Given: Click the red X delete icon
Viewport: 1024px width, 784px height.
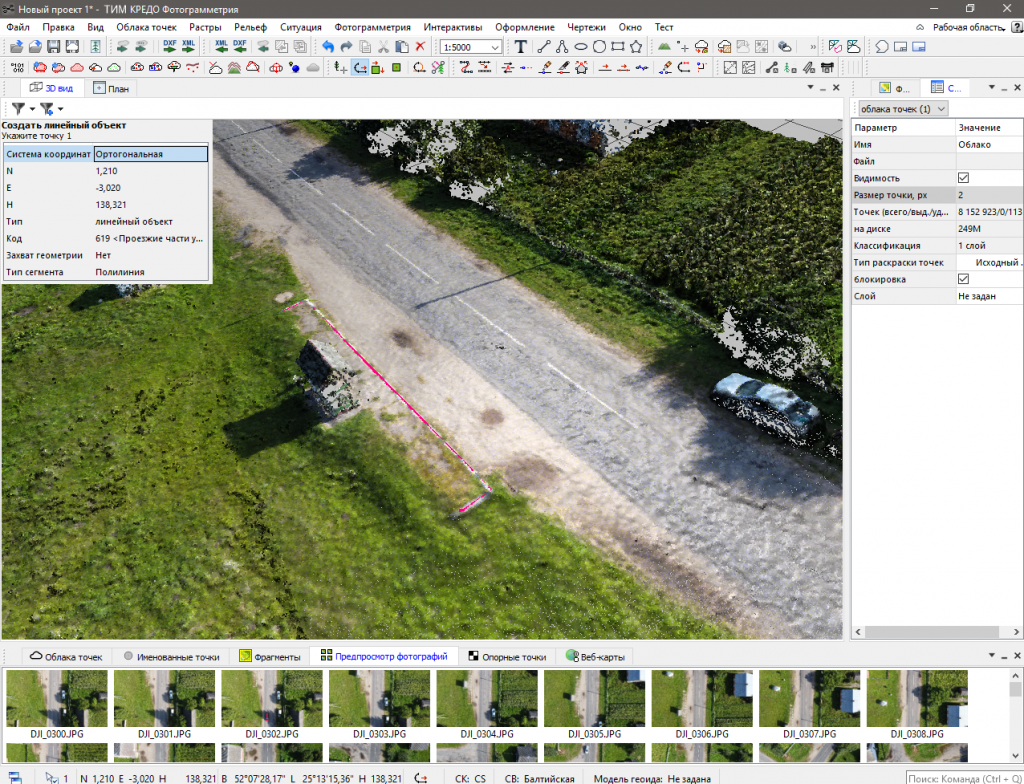Looking at the screenshot, I should click(x=420, y=47).
